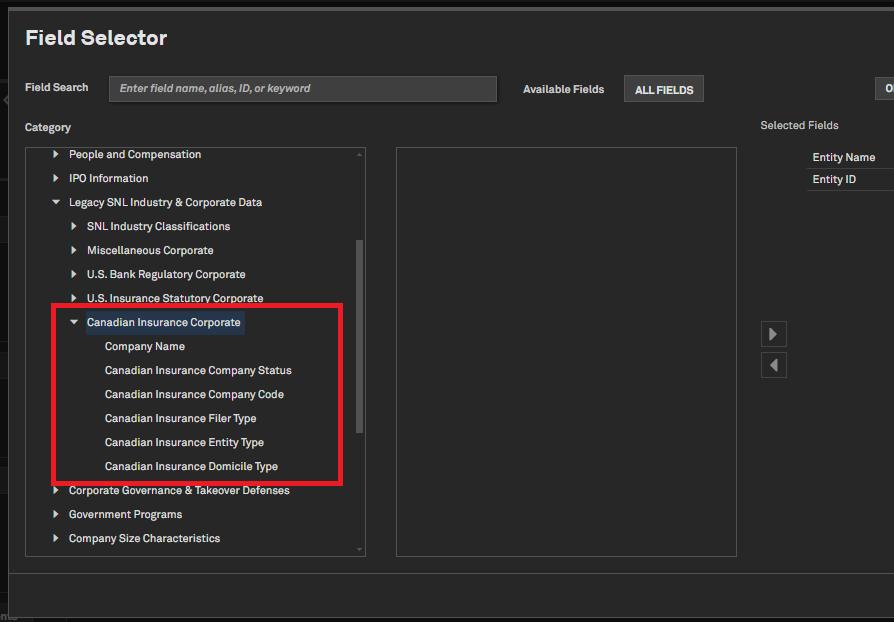This screenshot has width=894, height=622.
Task: Expand U.S. Insurance Statutory Corporate node
Action: click(x=74, y=298)
